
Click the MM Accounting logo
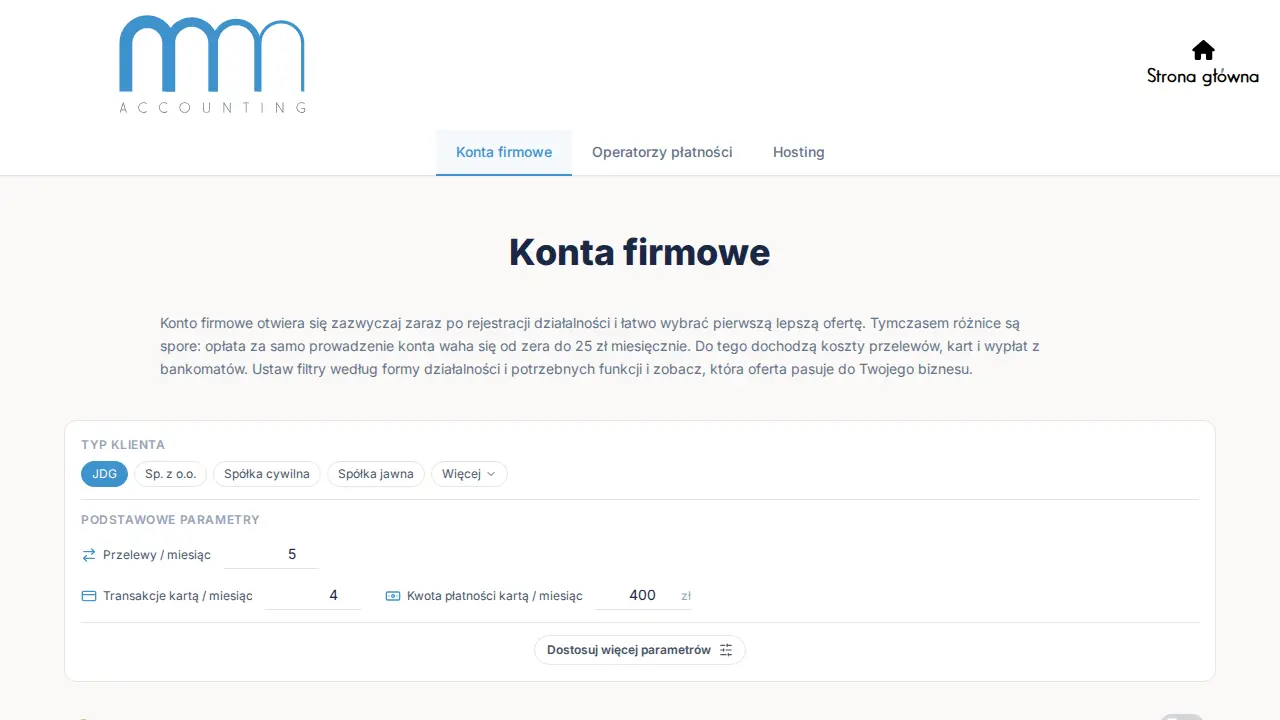tap(212, 64)
